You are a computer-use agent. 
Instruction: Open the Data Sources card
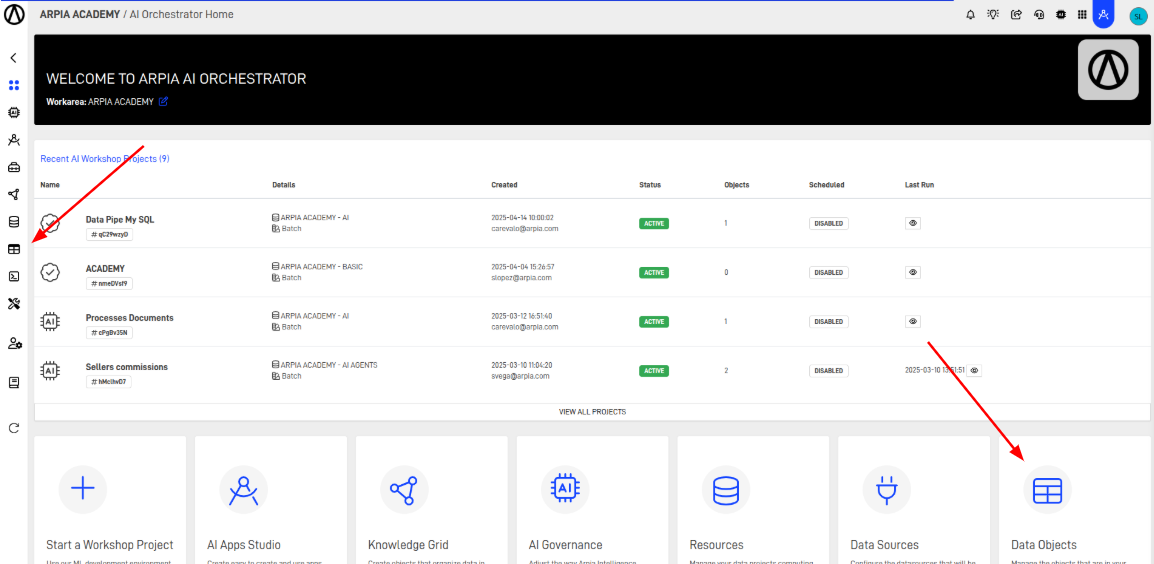[914, 500]
